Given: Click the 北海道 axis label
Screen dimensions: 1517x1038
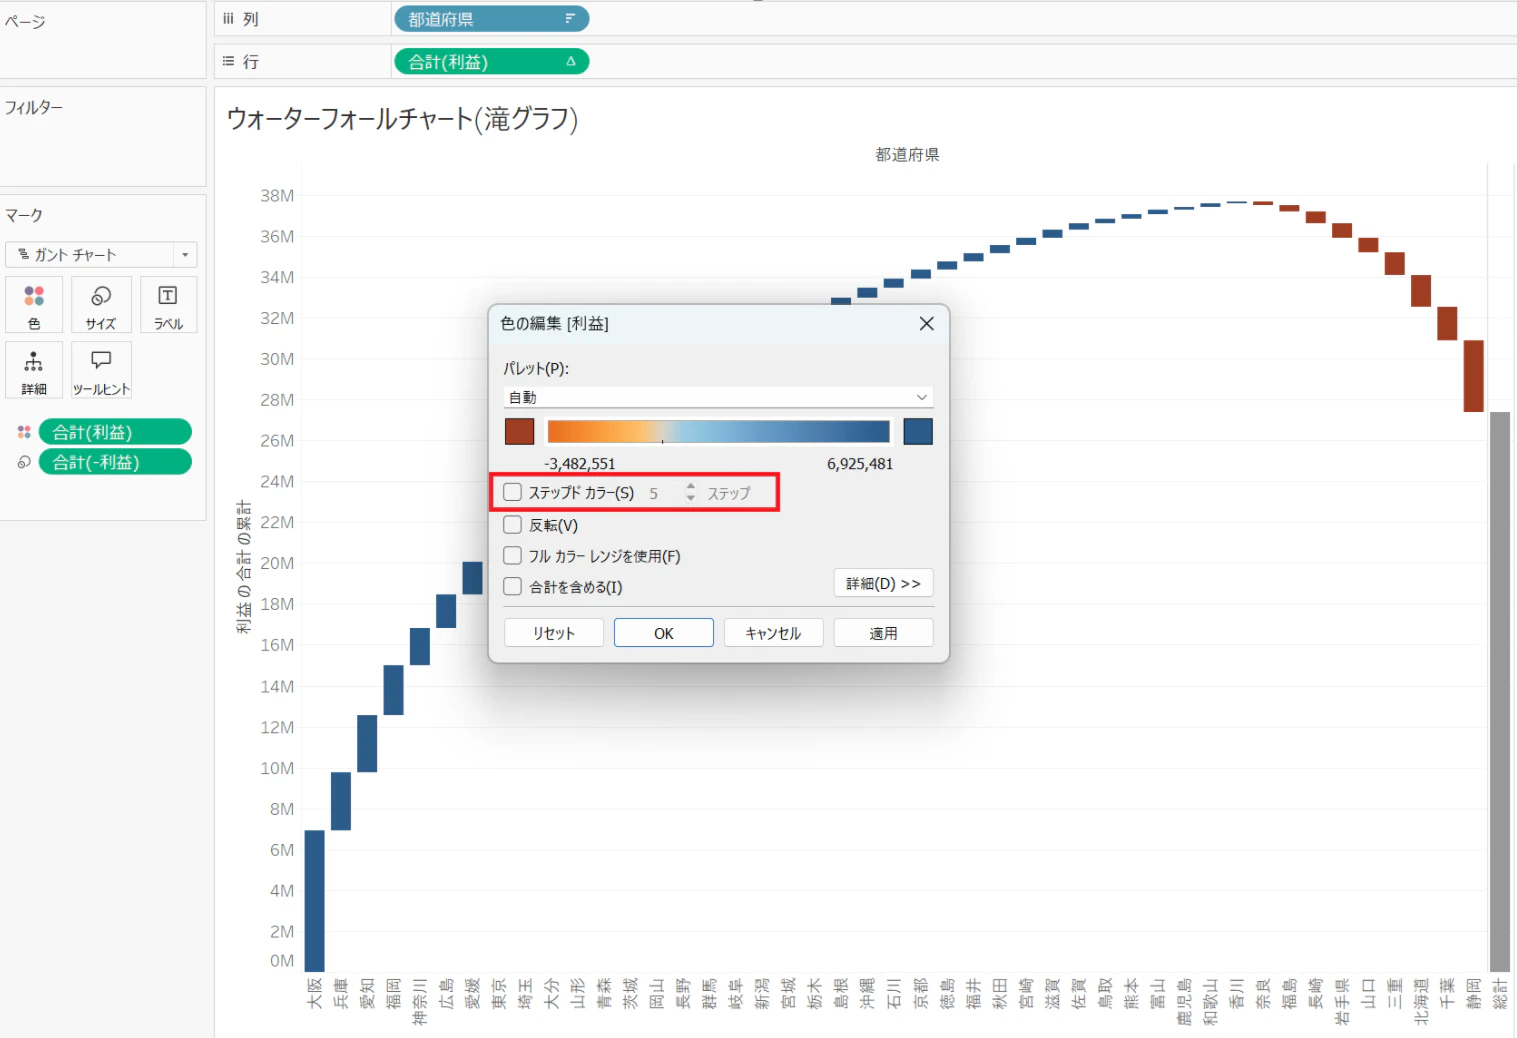Looking at the screenshot, I should [1421, 1001].
